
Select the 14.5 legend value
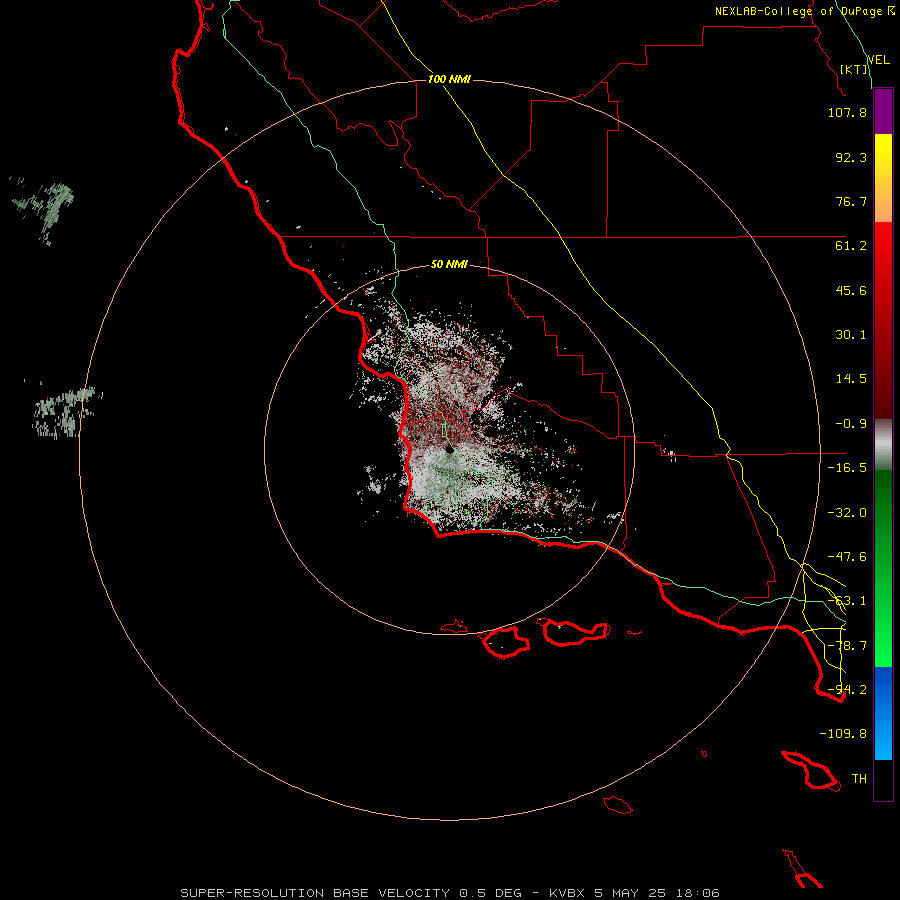coord(851,379)
